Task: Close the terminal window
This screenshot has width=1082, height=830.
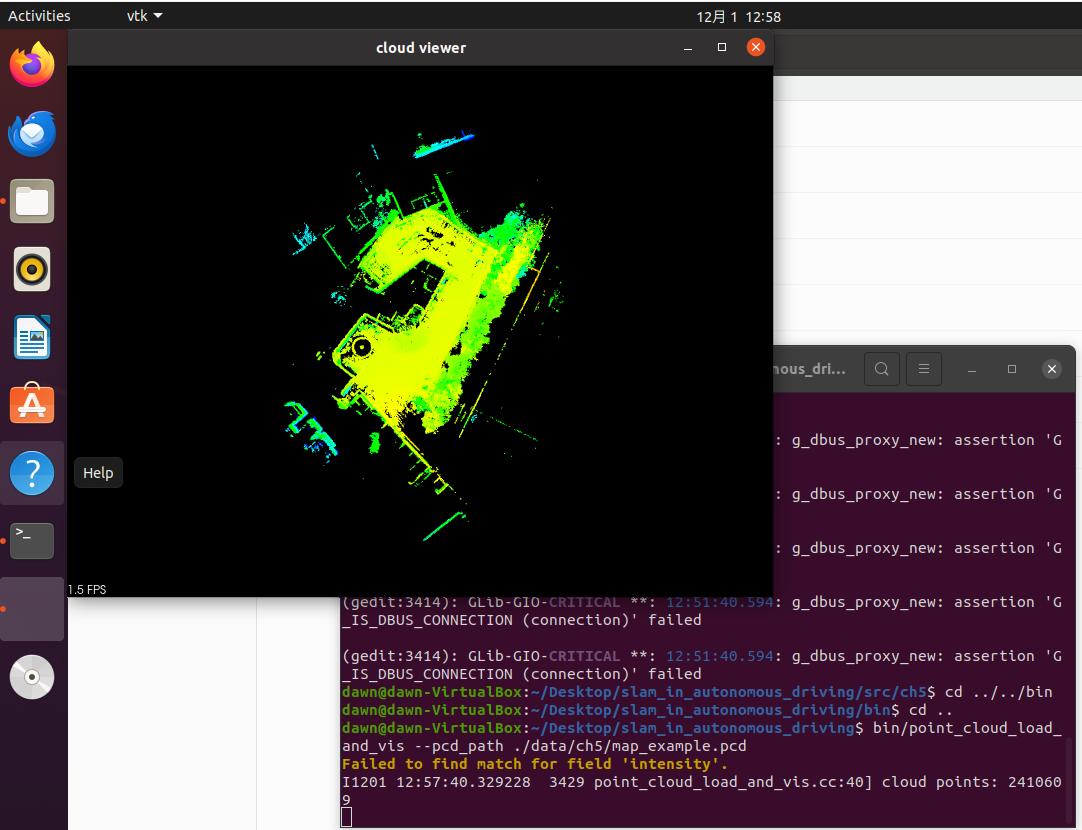Action: tap(1052, 369)
